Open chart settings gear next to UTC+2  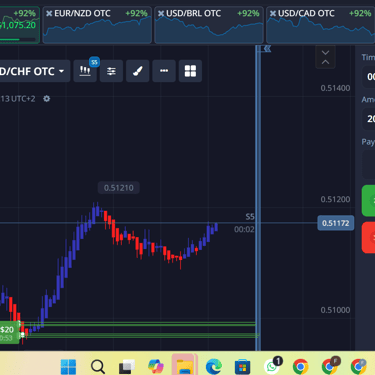[x=47, y=99]
